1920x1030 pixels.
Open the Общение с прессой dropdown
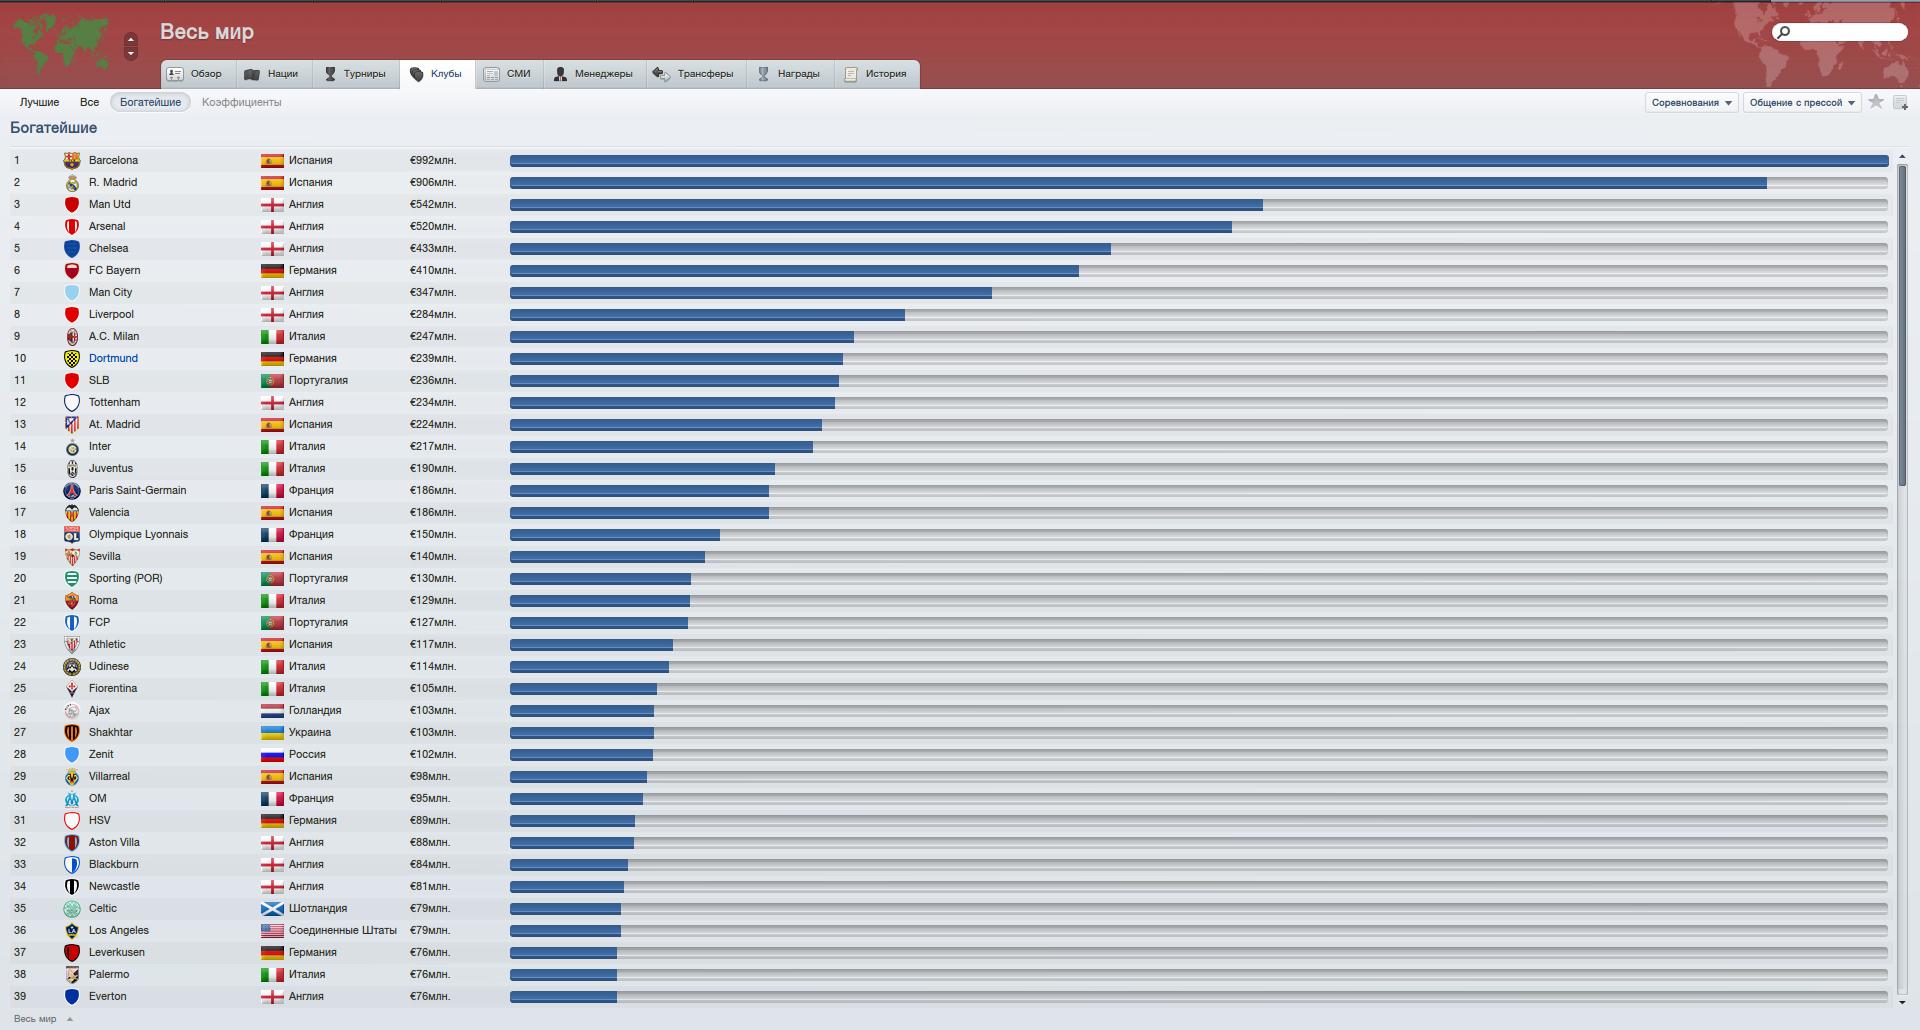click(1802, 102)
